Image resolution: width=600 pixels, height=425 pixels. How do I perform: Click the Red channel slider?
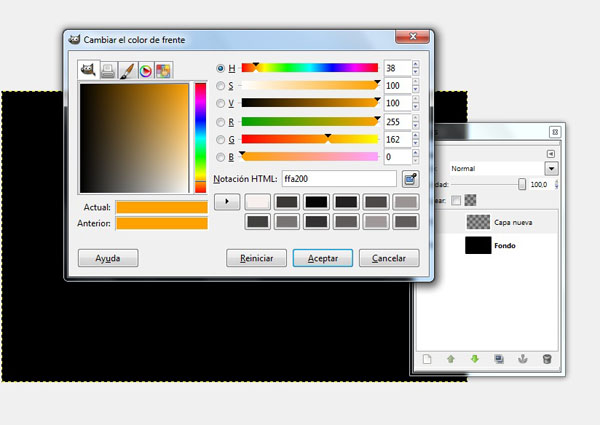(310, 122)
